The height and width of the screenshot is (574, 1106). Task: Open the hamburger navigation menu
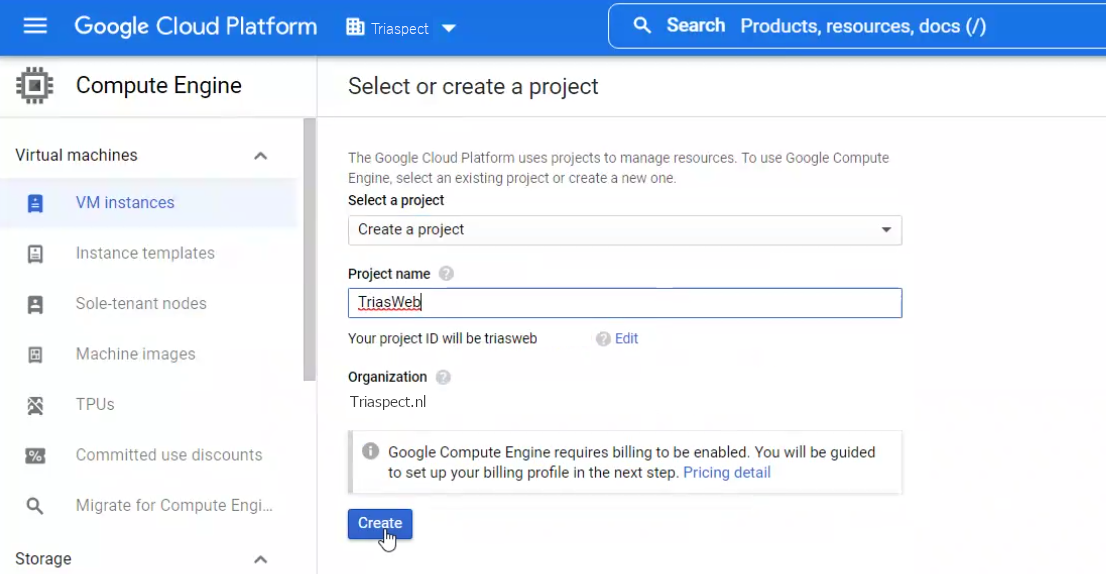point(35,26)
